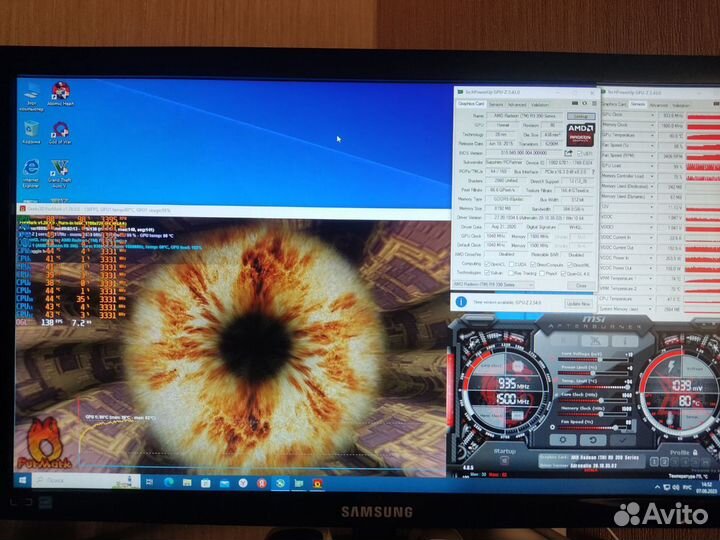Open the GPU-Z hamburger menu icon
The image size is (720, 540).
click(594, 104)
